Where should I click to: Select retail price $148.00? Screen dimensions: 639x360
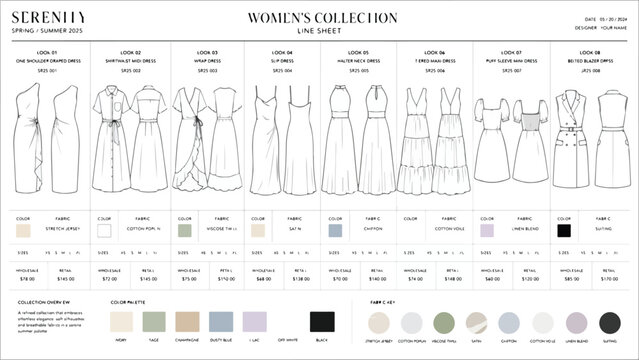[453, 279]
